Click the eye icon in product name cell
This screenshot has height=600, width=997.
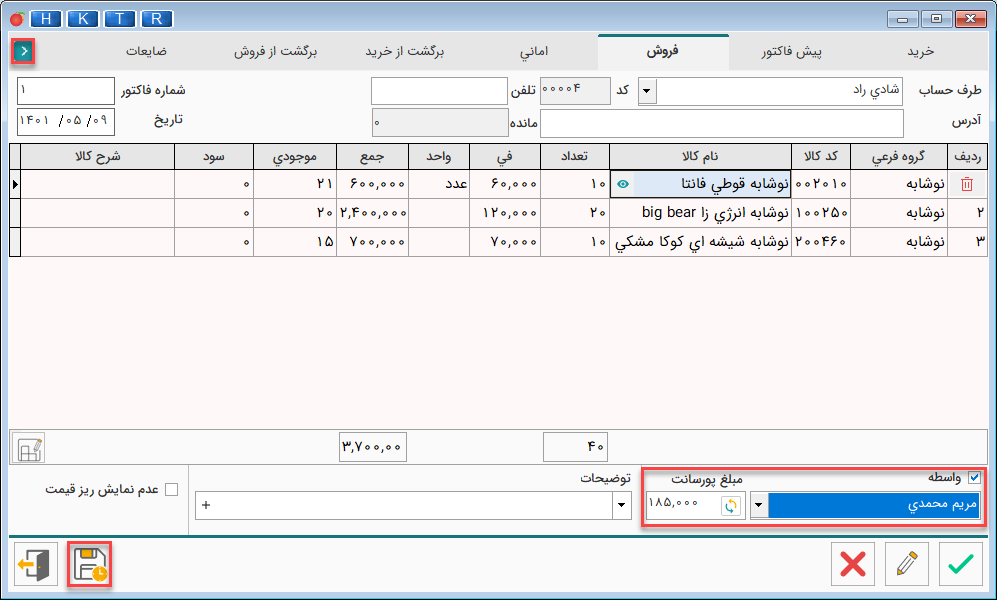point(623,184)
